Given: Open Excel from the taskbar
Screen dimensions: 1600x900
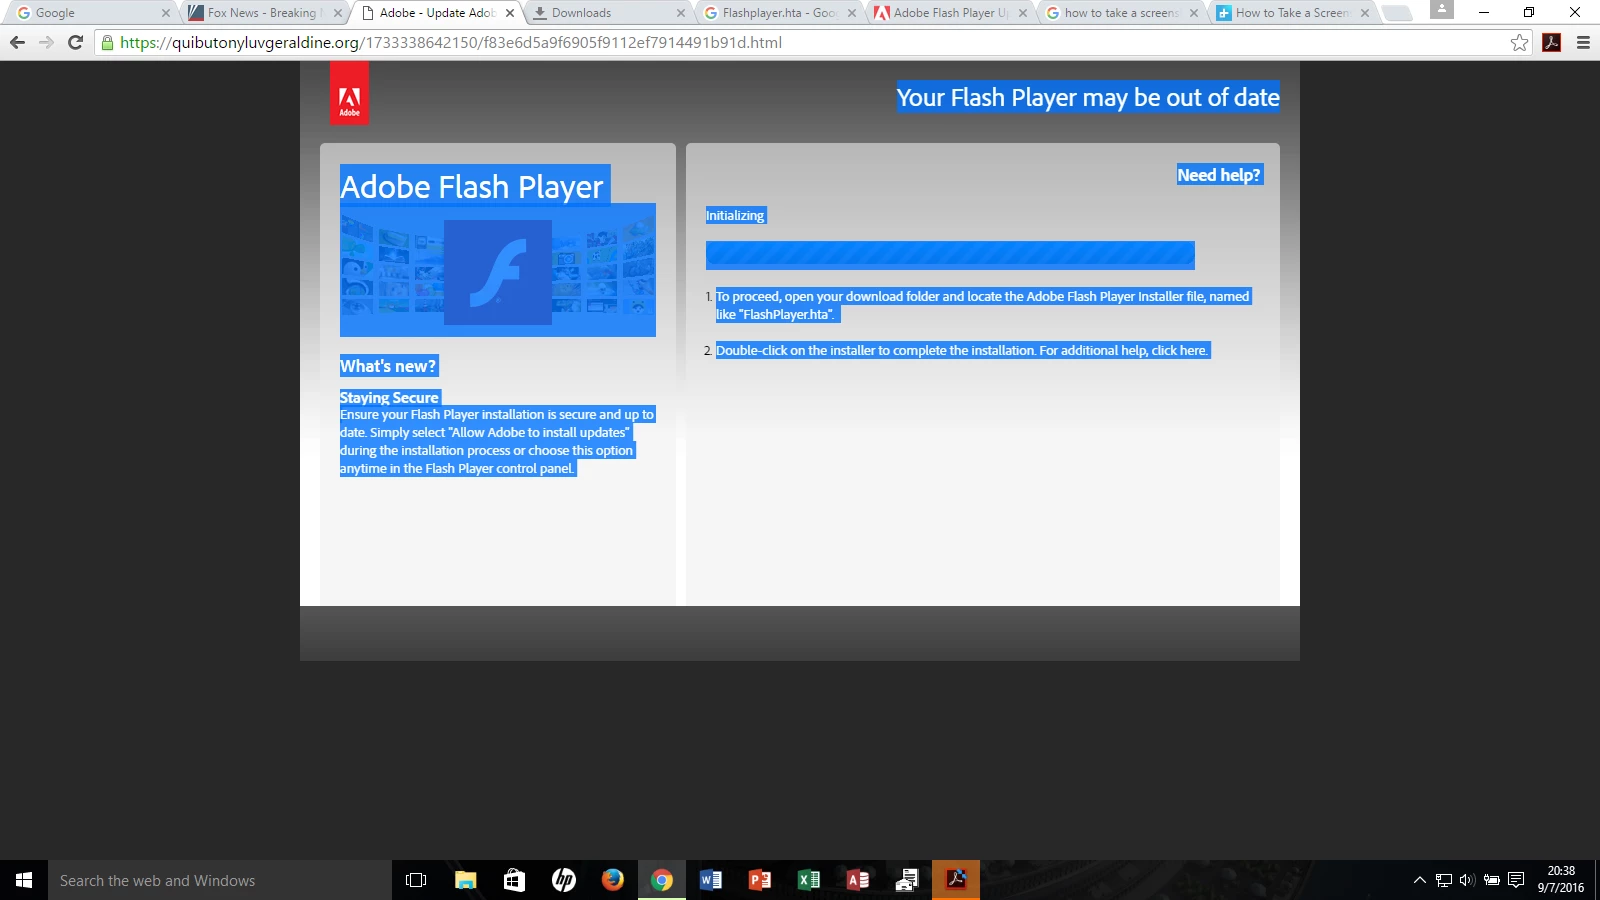Looking at the screenshot, I should (x=808, y=880).
